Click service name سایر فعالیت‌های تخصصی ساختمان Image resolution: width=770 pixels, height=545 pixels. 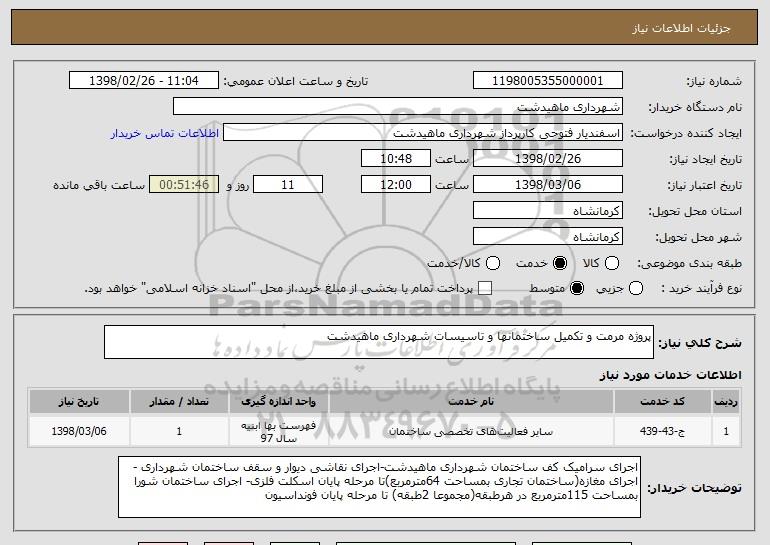(x=471, y=432)
